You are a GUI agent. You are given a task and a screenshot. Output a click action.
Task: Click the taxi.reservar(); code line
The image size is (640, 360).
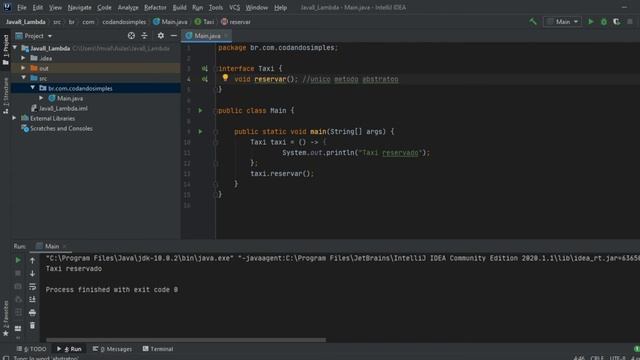point(282,173)
